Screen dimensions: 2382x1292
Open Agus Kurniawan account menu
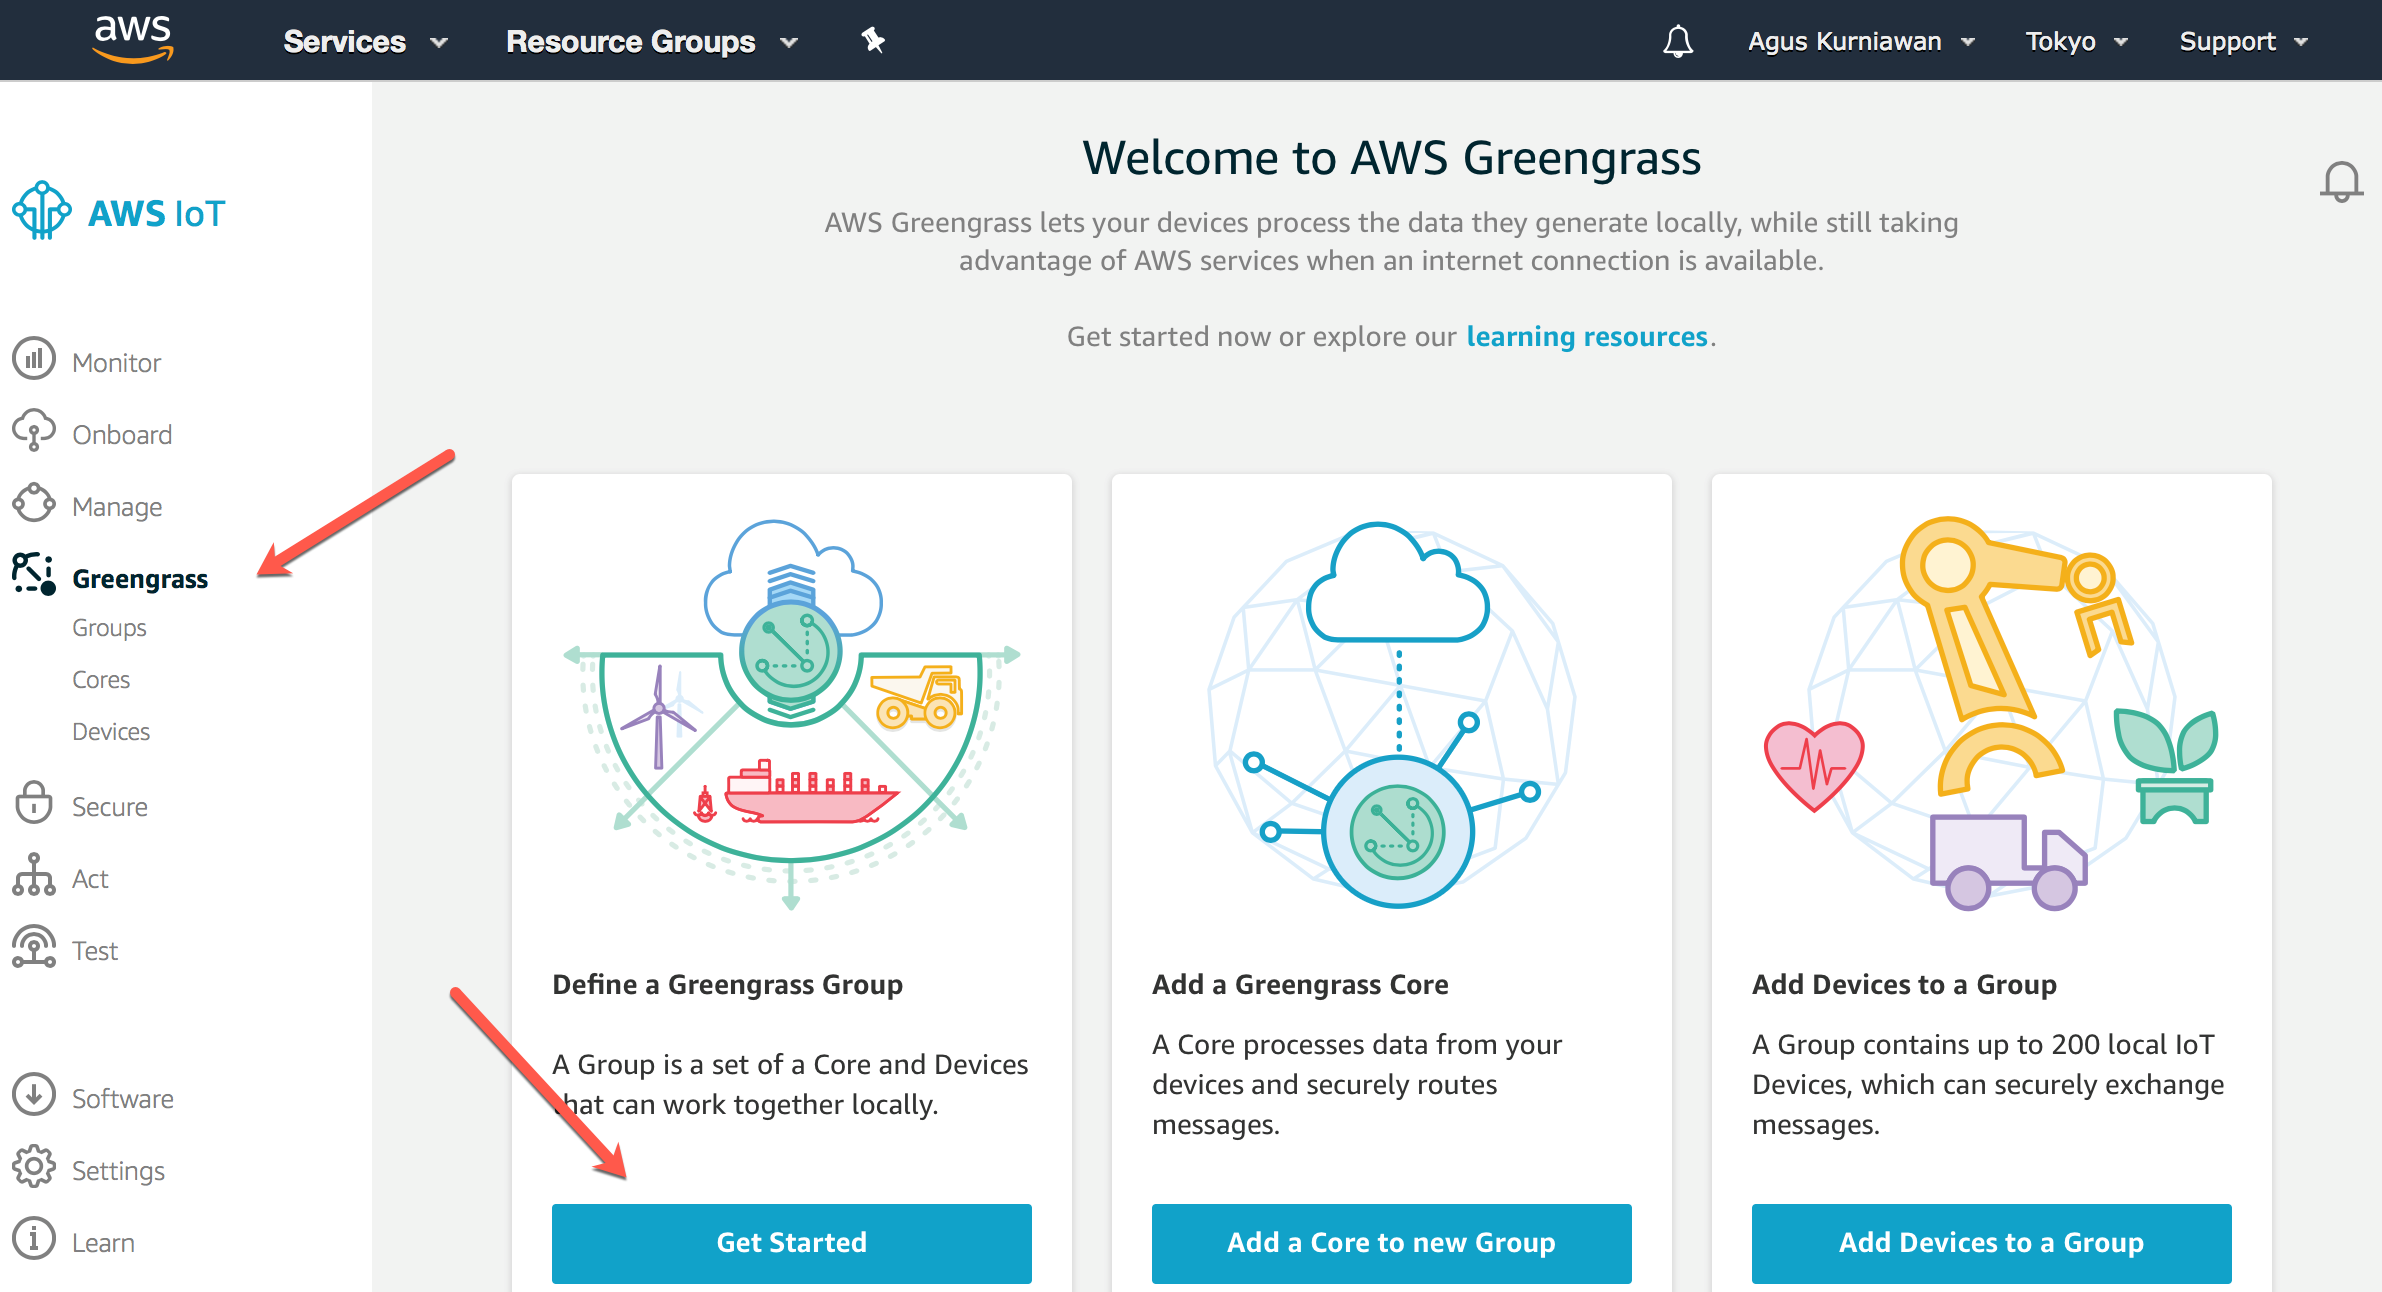click(x=1860, y=42)
